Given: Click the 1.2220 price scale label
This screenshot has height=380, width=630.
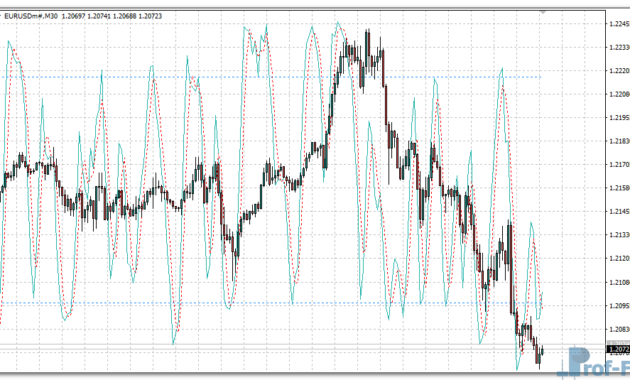Looking at the screenshot, I should click(620, 71).
